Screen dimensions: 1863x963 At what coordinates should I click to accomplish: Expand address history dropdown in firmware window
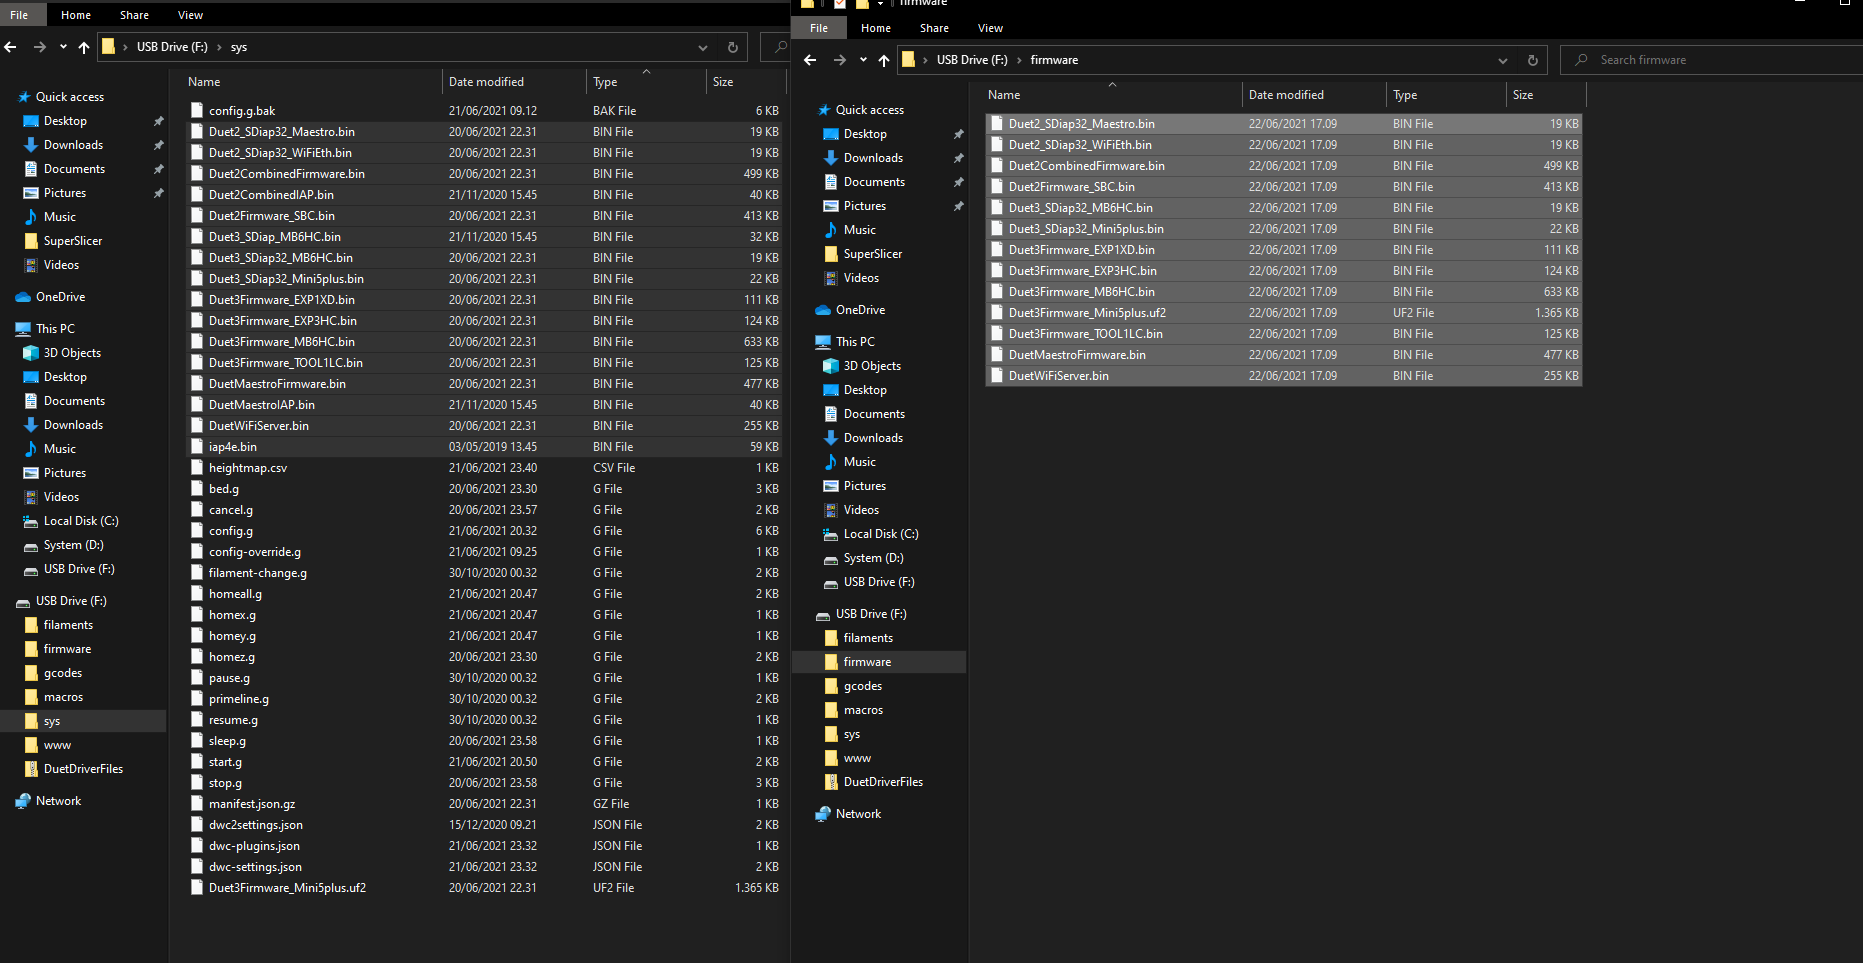(x=1502, y=60)
